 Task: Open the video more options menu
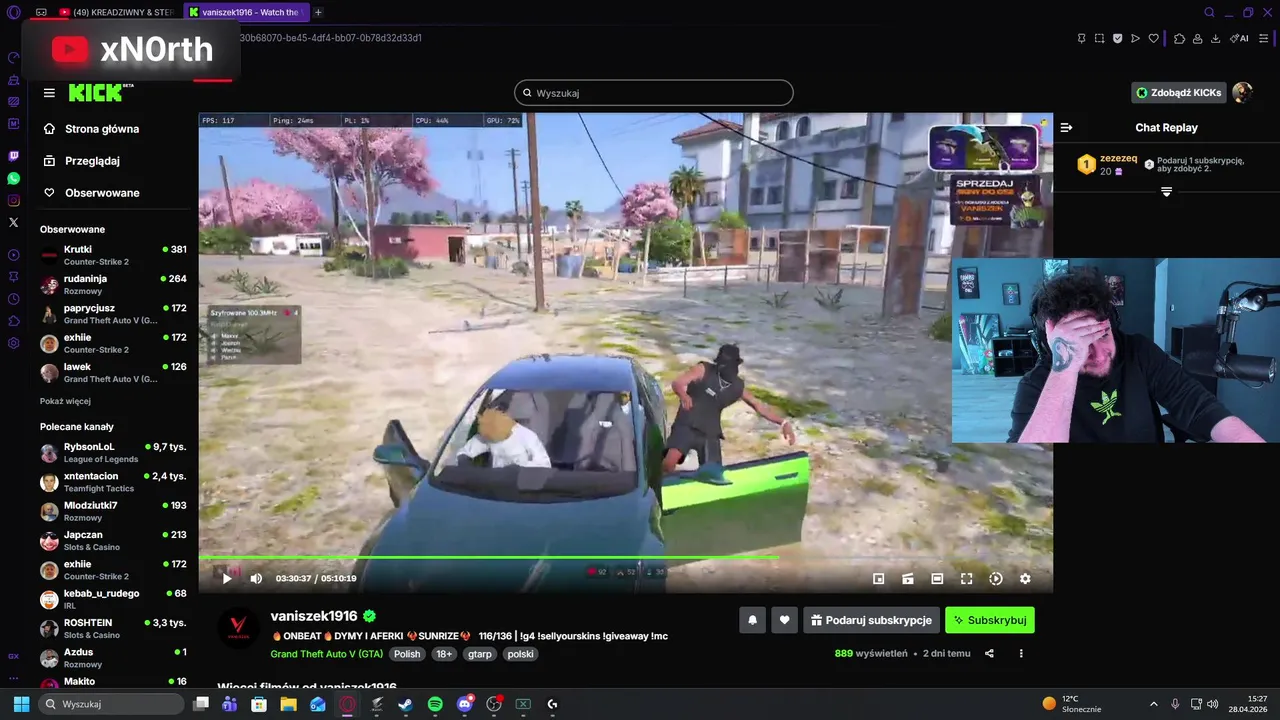pyautogui.click(x=1021, y=653)
